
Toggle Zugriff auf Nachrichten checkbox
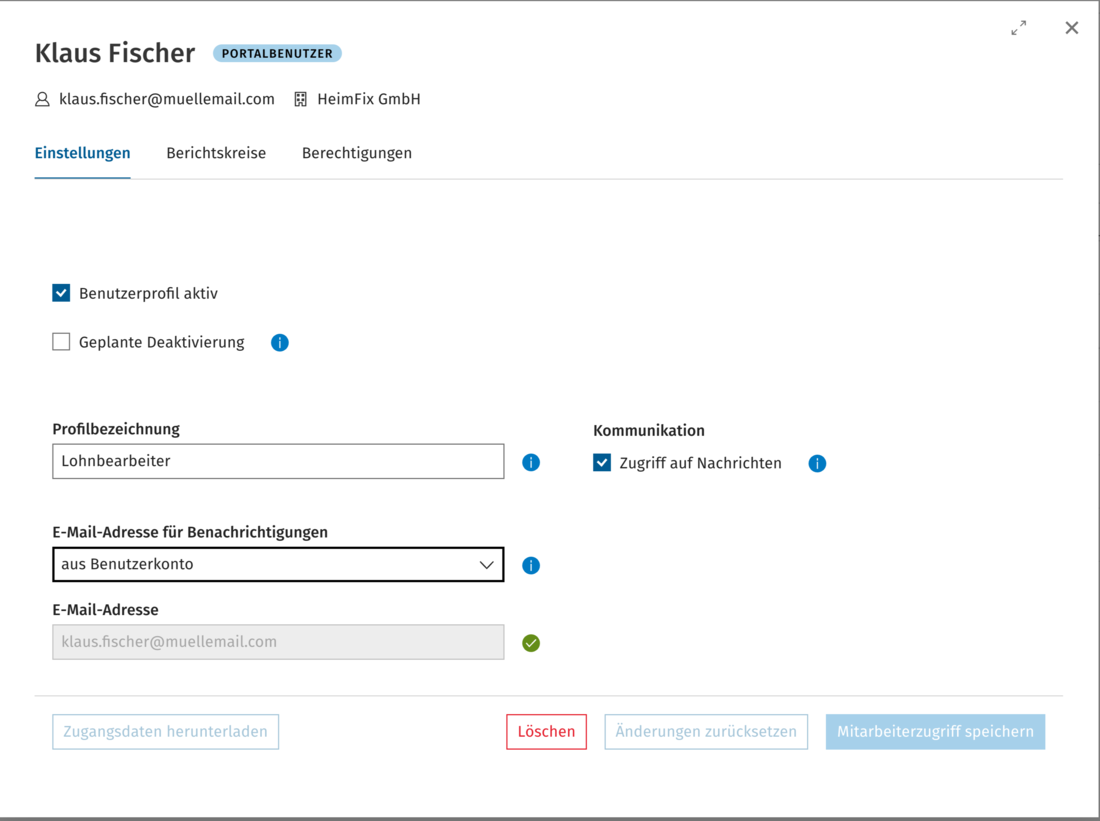coord(602,462)
